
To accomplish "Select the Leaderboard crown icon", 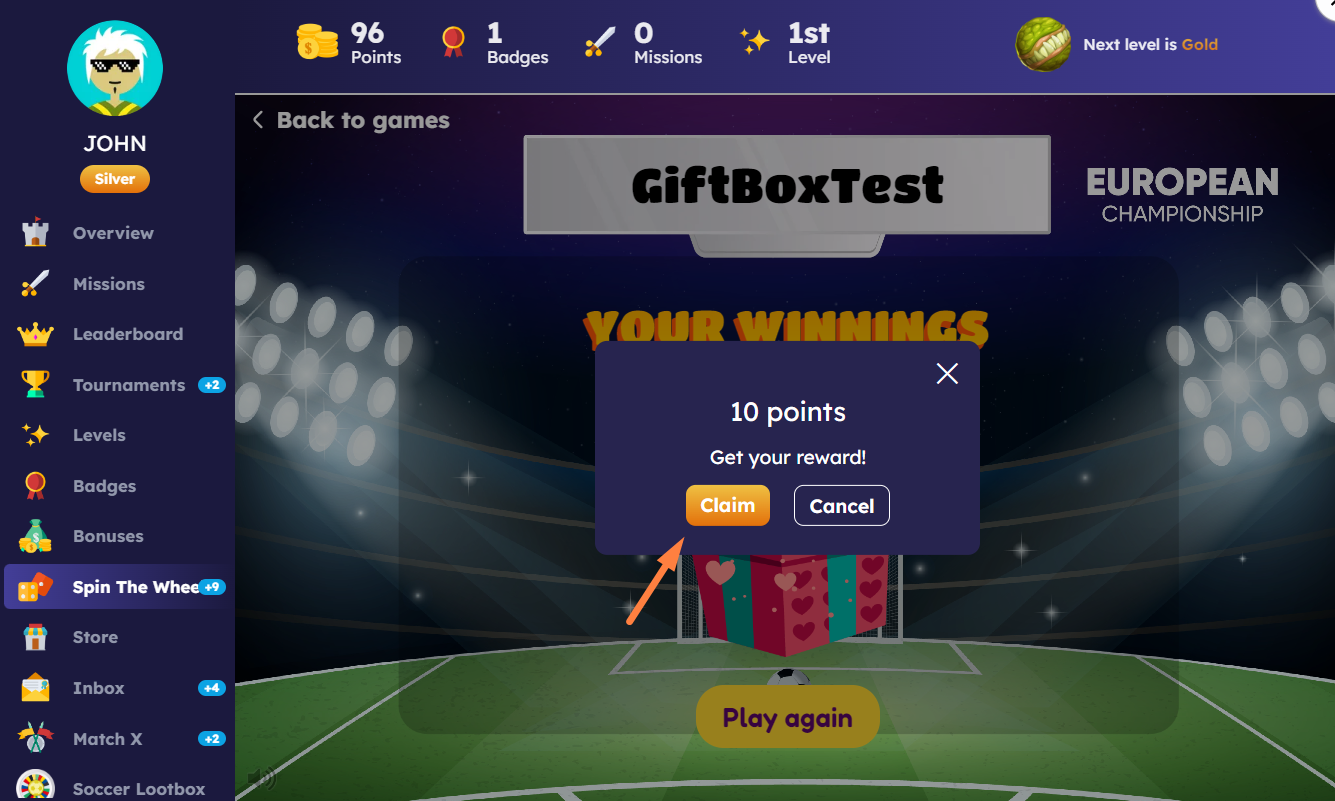I will [x=35, y=334].
